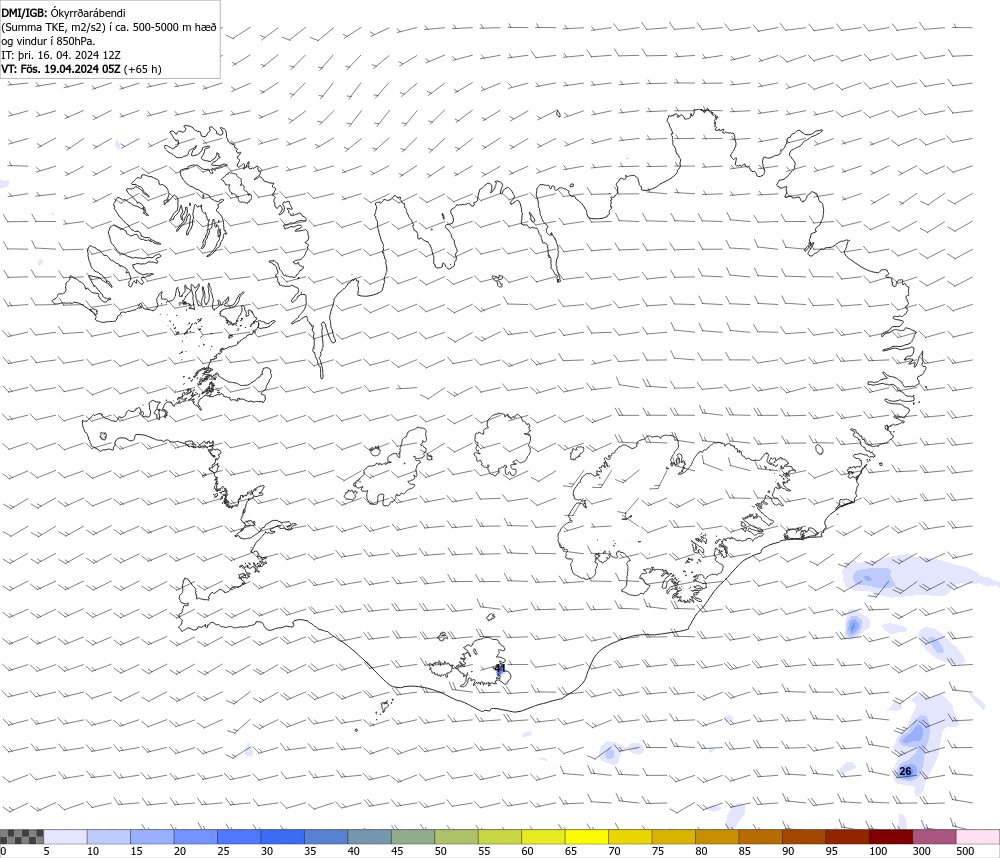The height and width of the screenshot is (858, 1000).
Task: Click the yellow-green swatch for 60–65
Action: point(543,837)
